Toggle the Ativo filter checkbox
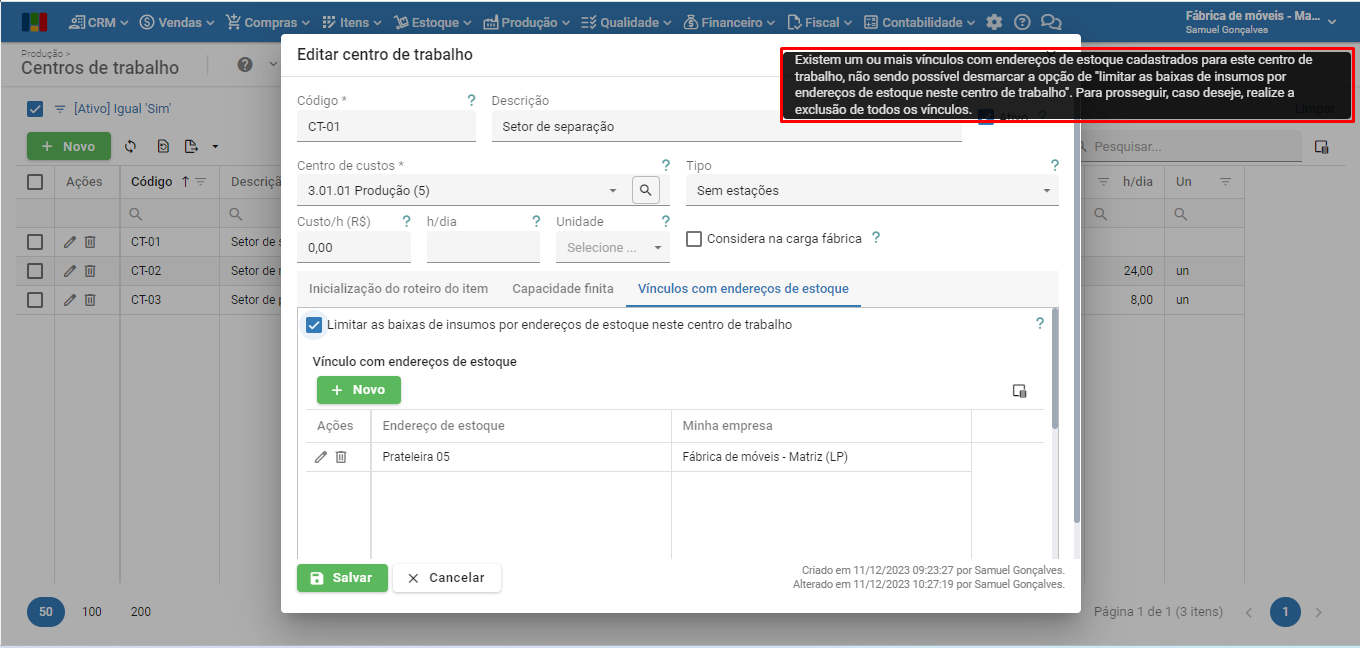The height and width of the screenshot is (648, 1360). (x=35, y=109)
